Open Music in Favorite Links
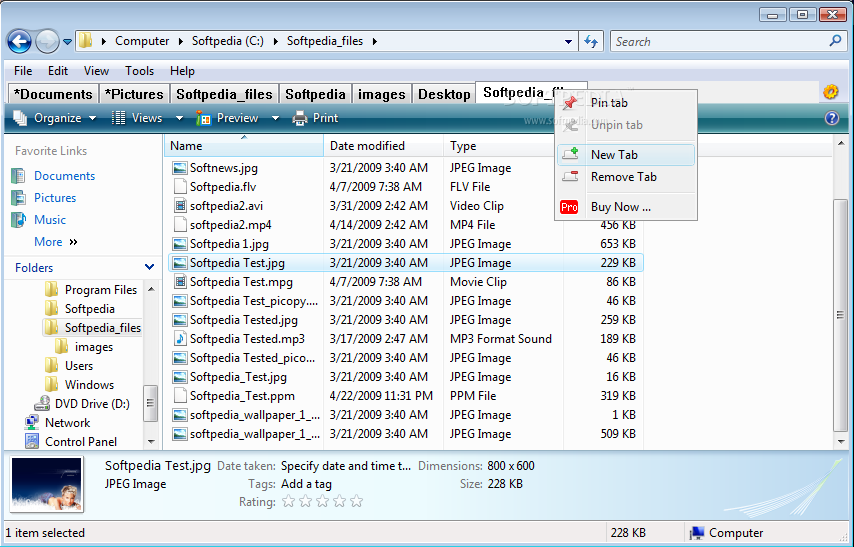The width and height of the screenshot is (854, 547). pos(50,220)
